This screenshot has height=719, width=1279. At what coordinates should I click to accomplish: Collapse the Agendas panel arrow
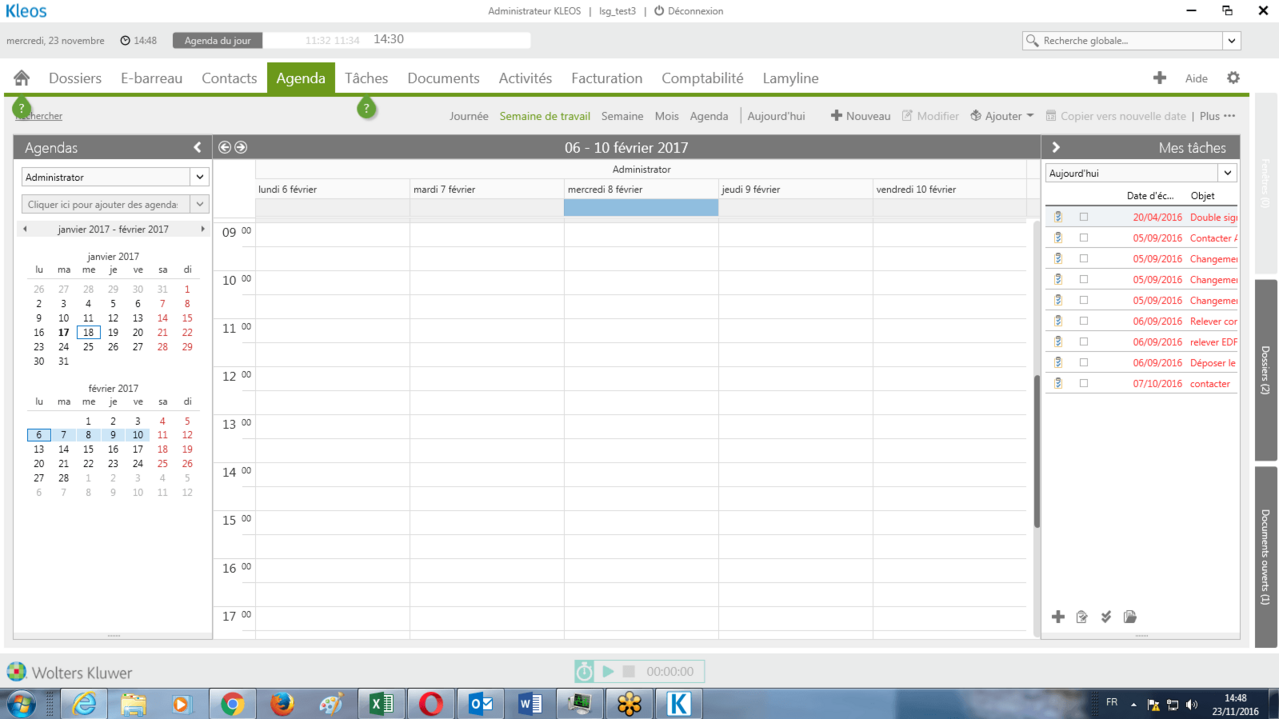pyautogui.click(x=198, y=147)
